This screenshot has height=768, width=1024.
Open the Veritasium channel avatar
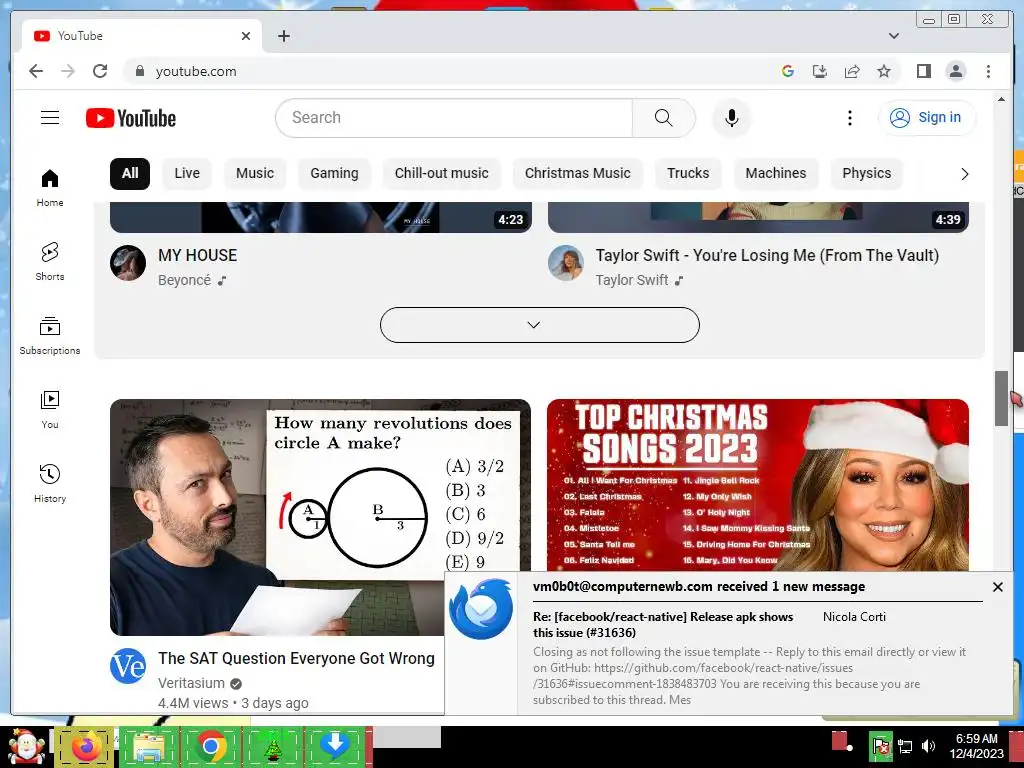[x=128, y=666]
